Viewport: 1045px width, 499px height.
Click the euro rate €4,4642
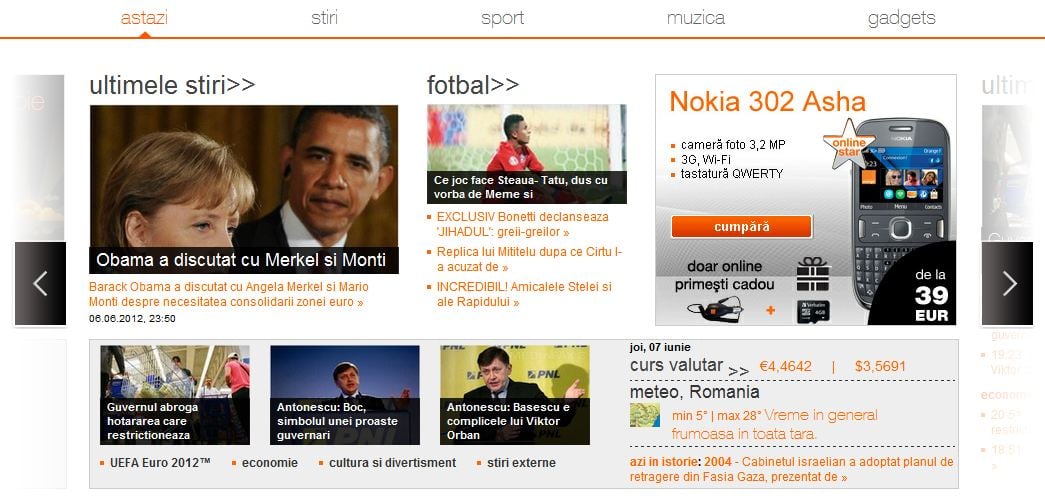(x=786, y=366)
